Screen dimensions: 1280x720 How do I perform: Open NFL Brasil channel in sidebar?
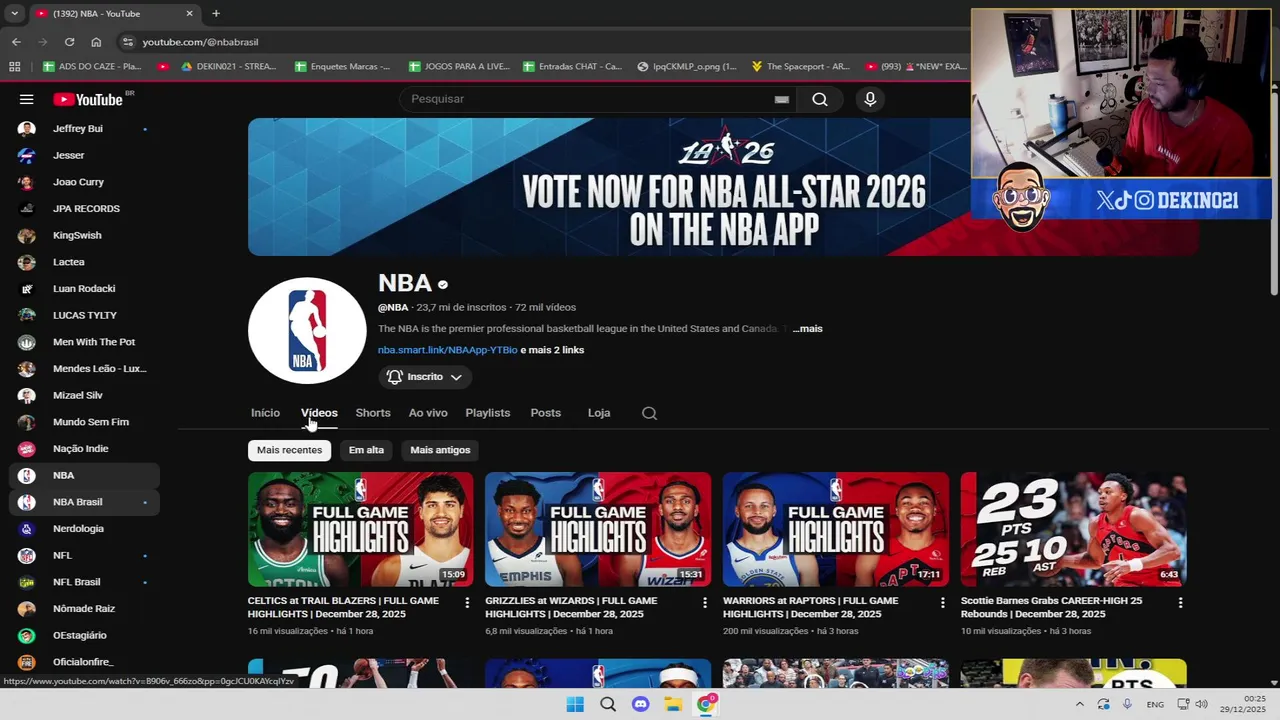click(84, 582)
